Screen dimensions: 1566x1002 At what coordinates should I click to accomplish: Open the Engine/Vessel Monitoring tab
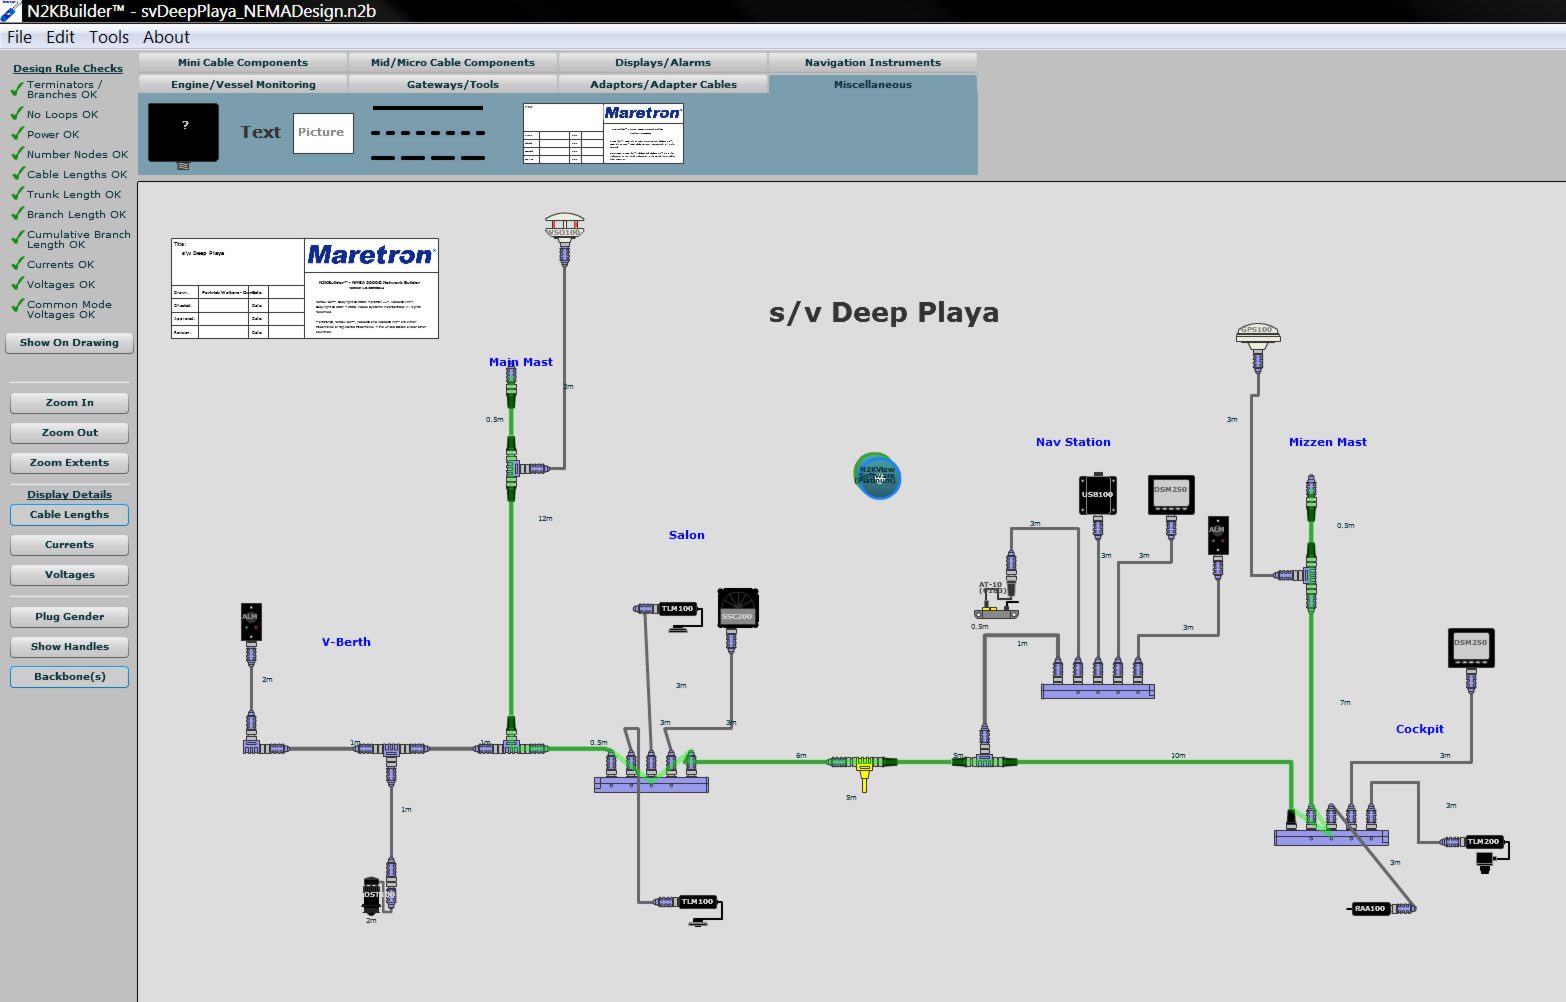pos(243,84)
